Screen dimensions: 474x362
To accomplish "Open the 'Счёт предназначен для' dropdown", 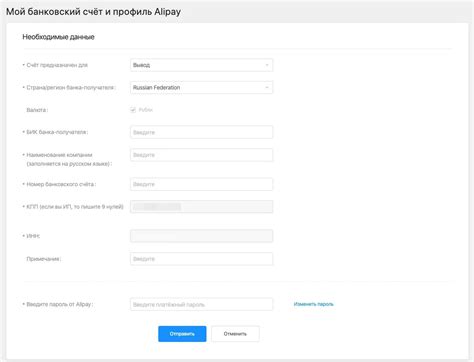I will pyautogui.click(x=201, y=65).
